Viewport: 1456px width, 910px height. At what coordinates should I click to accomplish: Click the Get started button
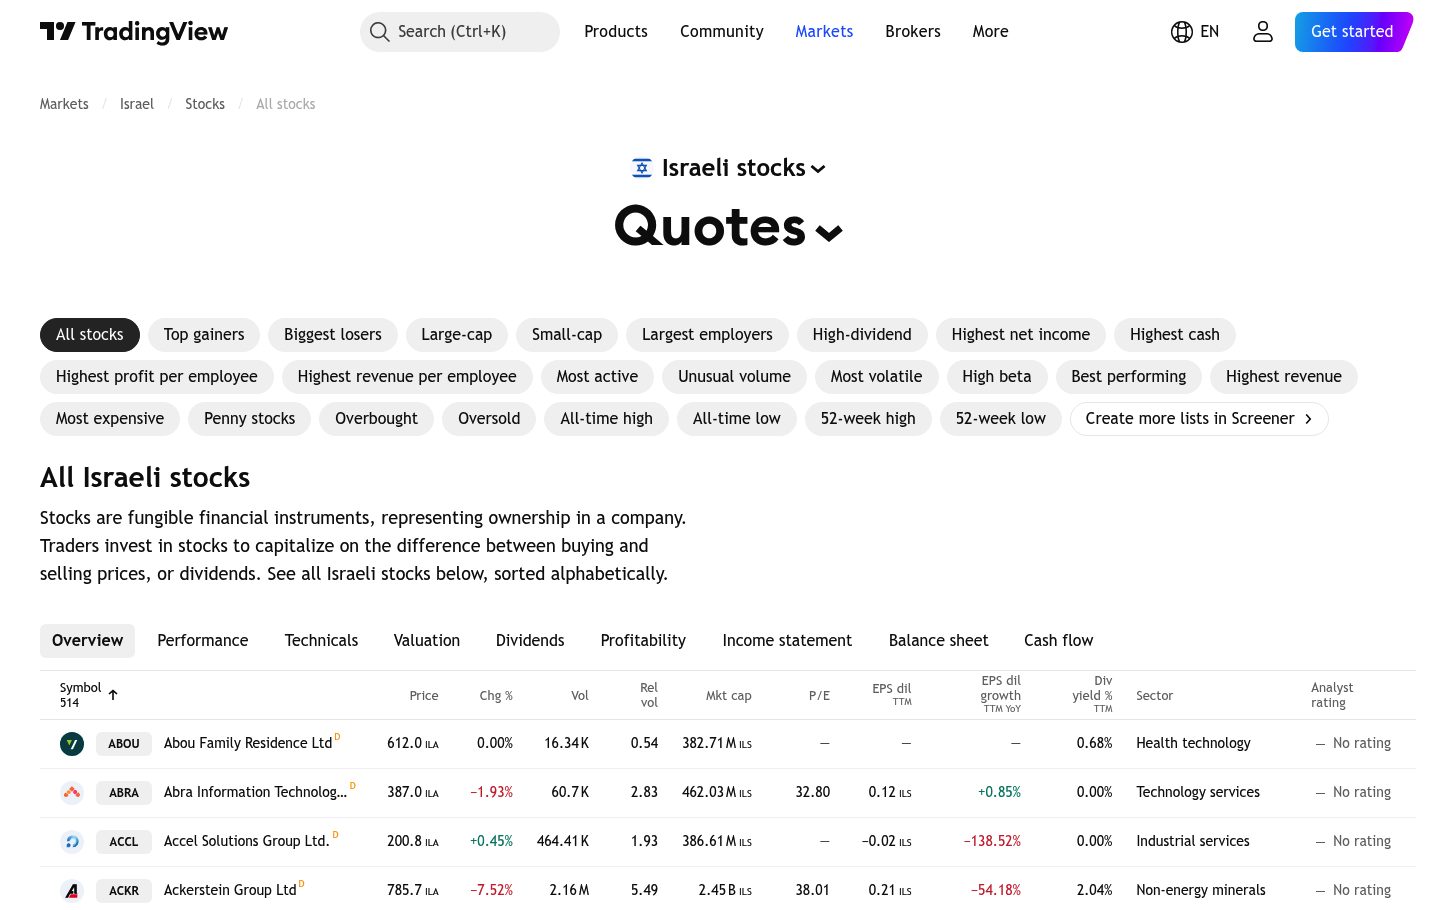(x=1353, y=32)
